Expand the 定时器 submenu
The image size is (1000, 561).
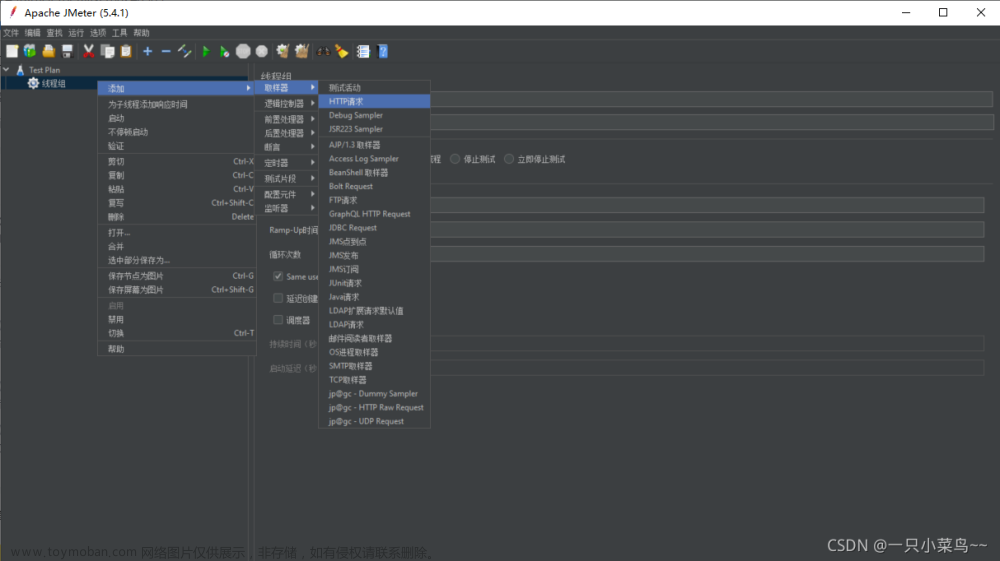[287, 163]
